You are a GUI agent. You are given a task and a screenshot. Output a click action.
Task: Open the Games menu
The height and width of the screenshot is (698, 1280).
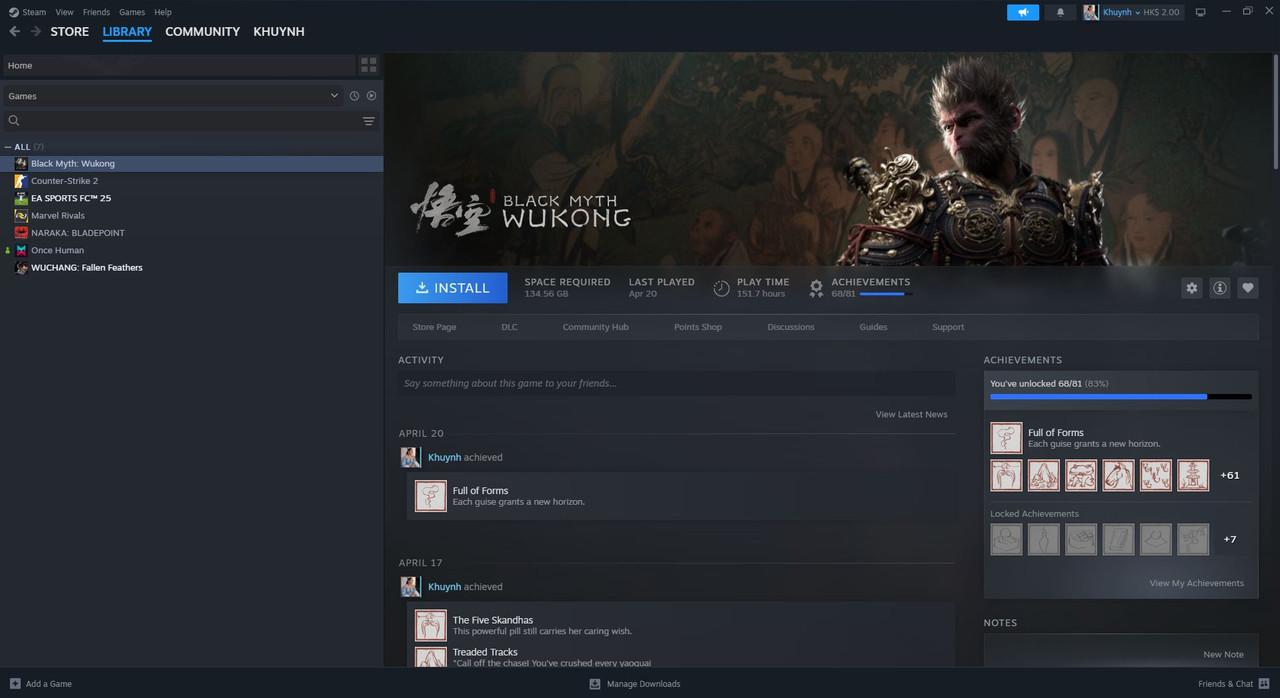pyautogui.click(x=132, y=12)
